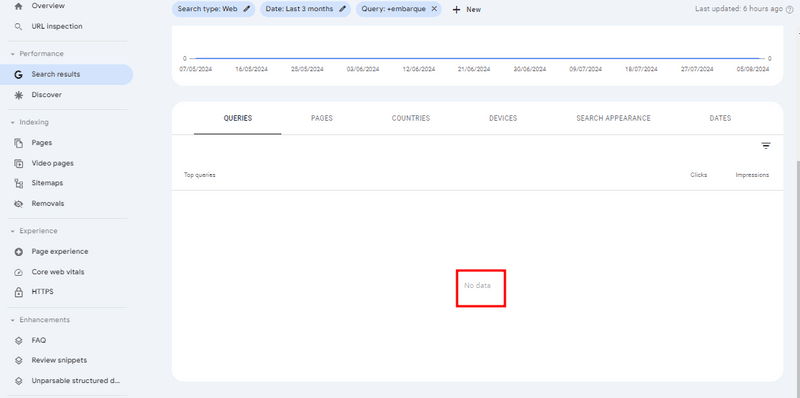Sort by Impressions column header
The width and height of the screenshot is (800, 398).
(x=752, y=175)
